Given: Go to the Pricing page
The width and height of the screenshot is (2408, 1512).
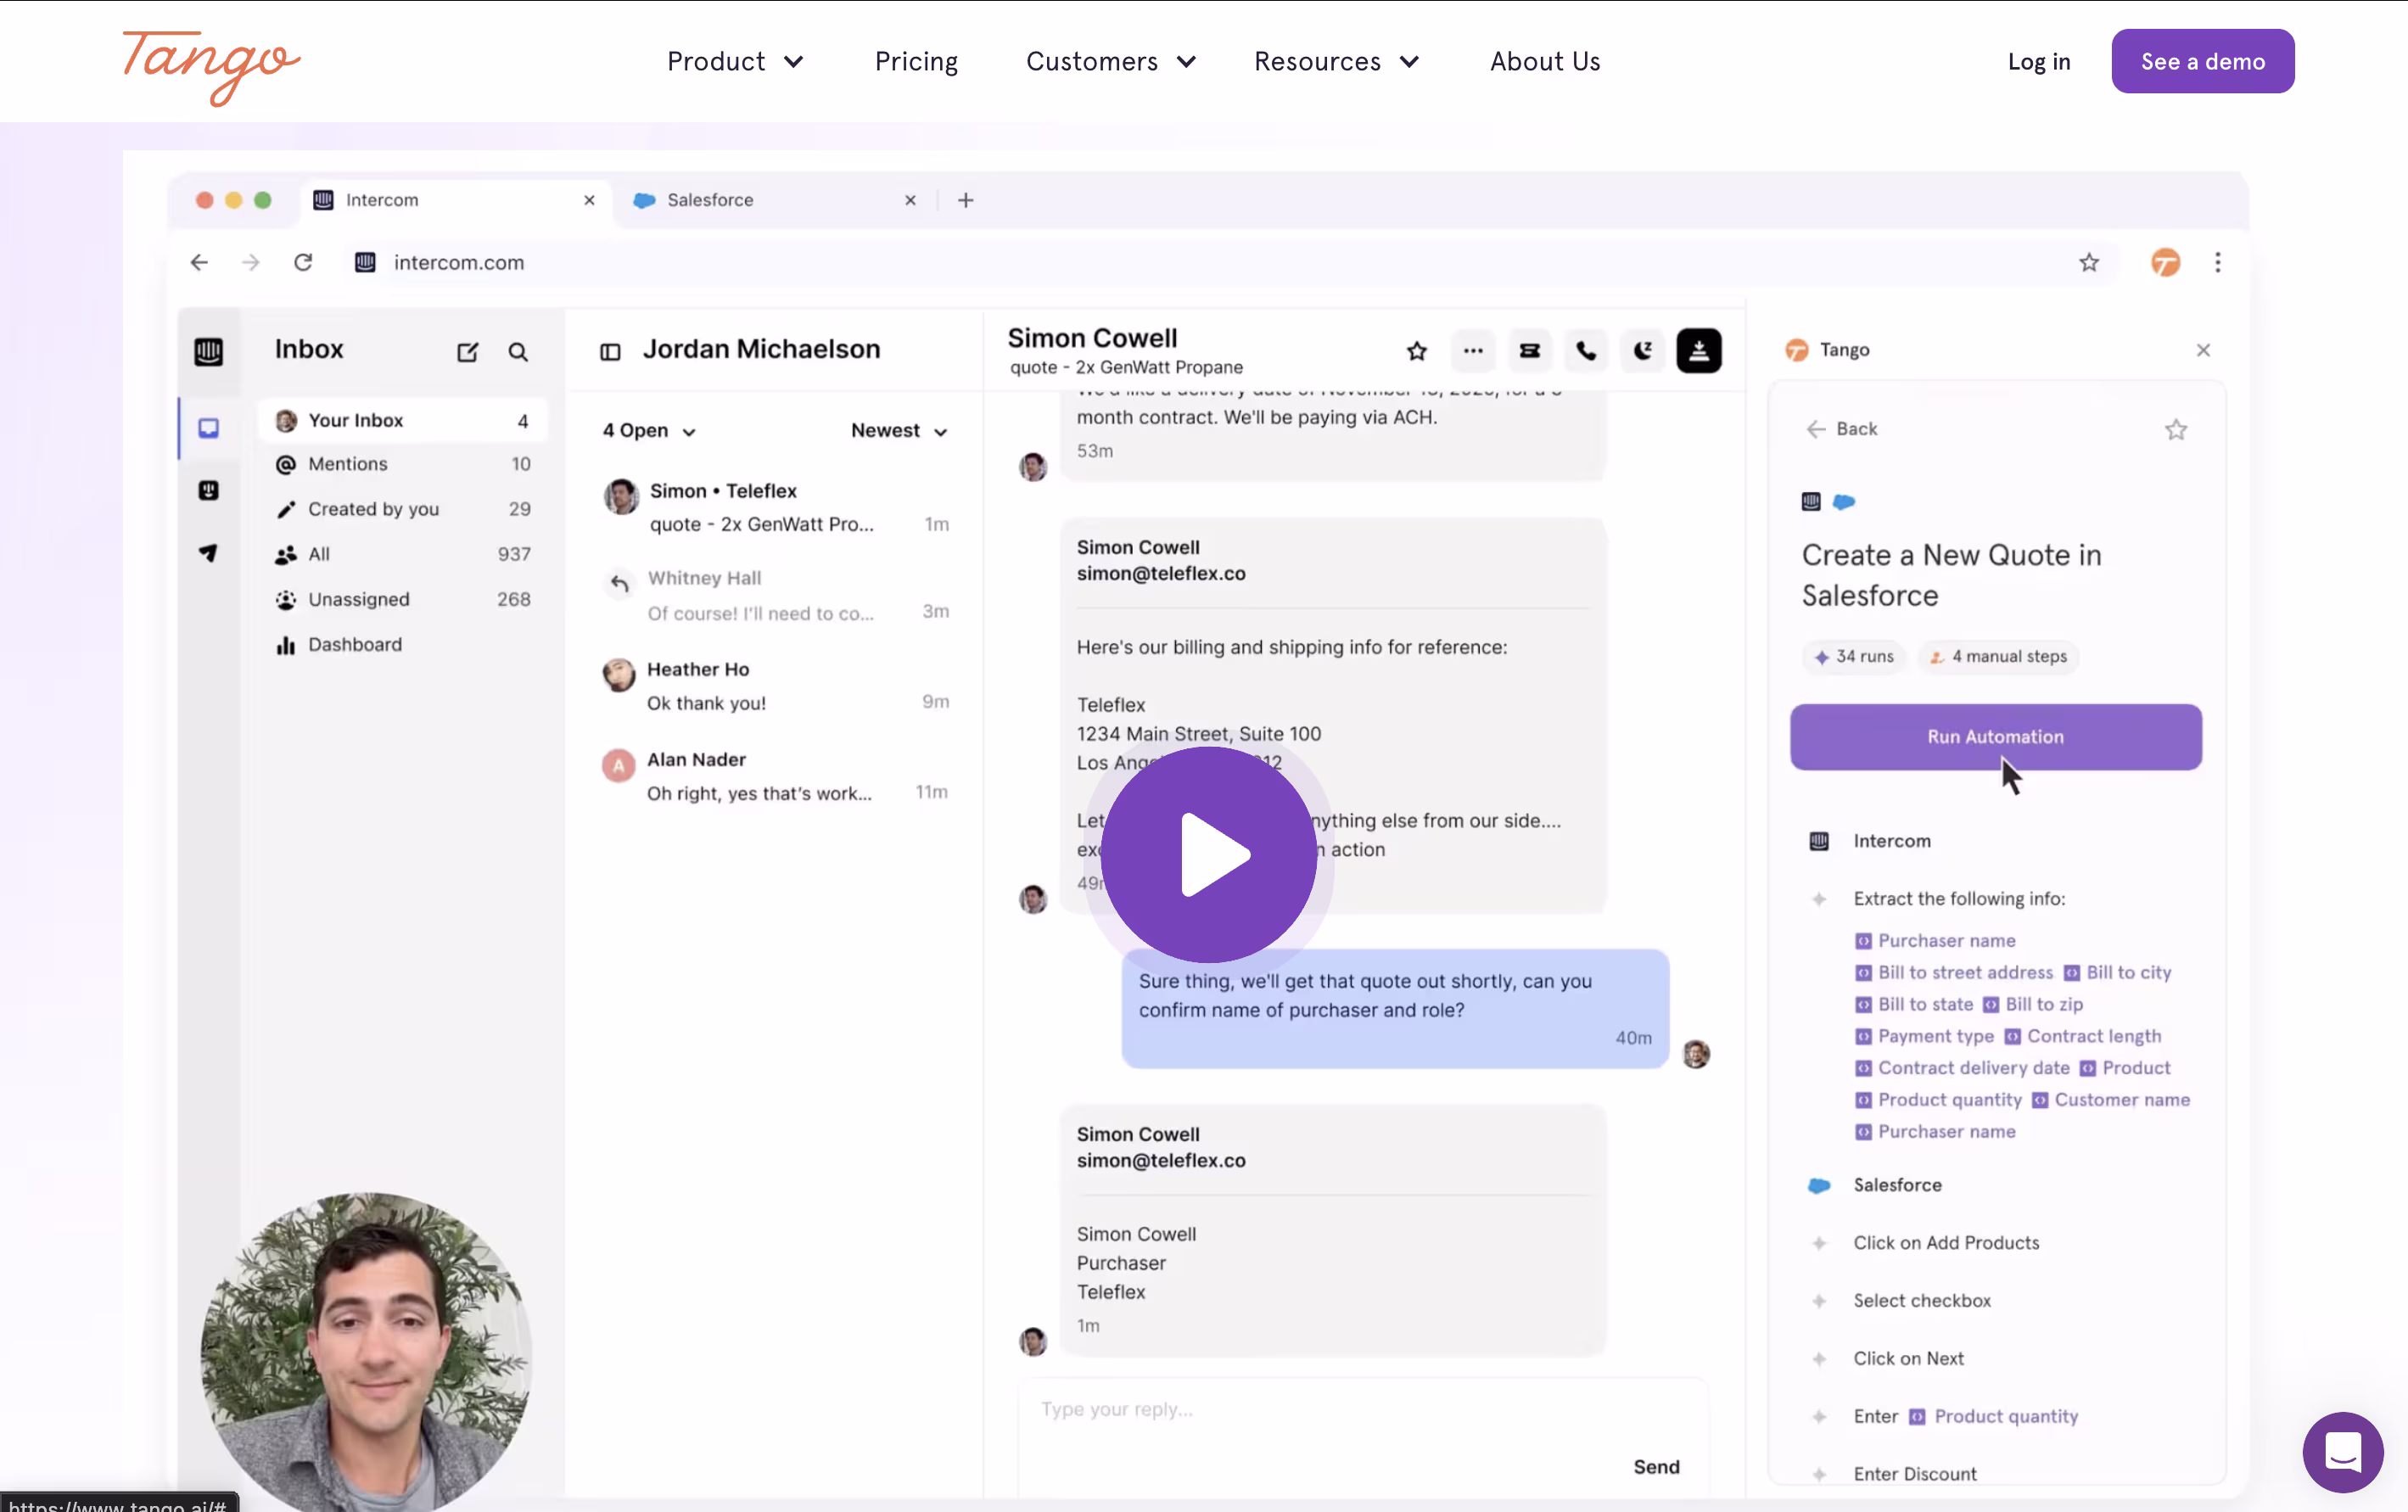Looking at the screenshot, I should 916,62.
